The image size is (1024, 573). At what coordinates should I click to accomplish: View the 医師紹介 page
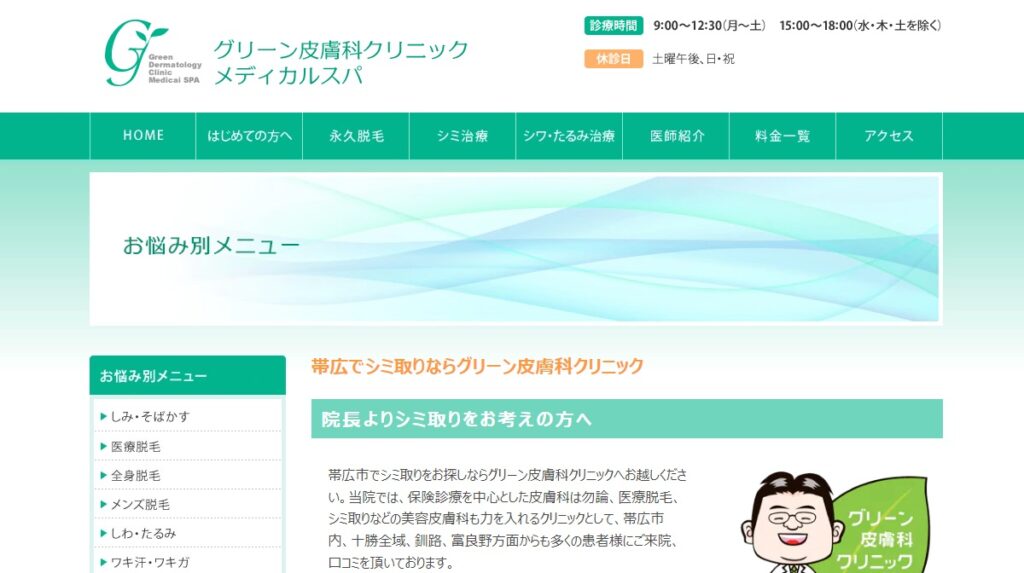[x=676, y=136]
